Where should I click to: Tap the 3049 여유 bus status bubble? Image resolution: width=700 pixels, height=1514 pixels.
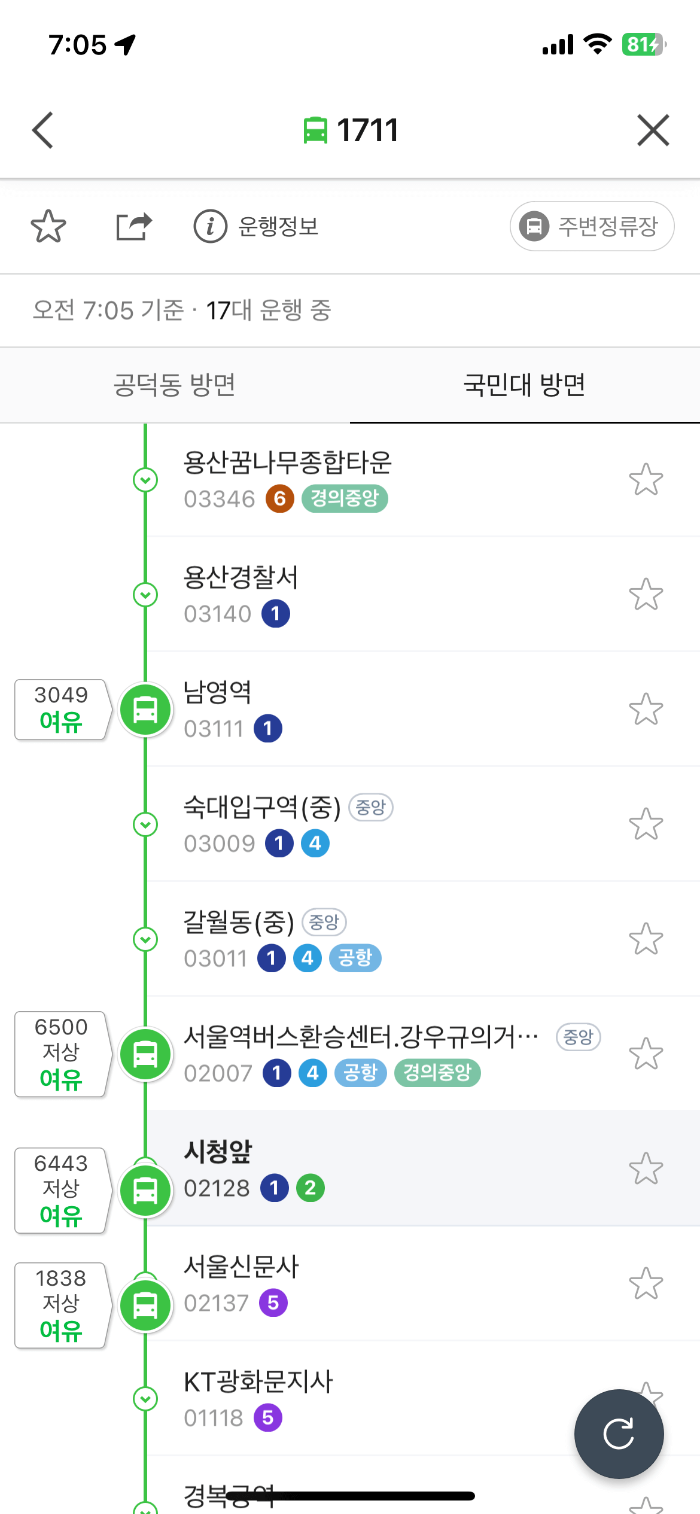(58, 710)
